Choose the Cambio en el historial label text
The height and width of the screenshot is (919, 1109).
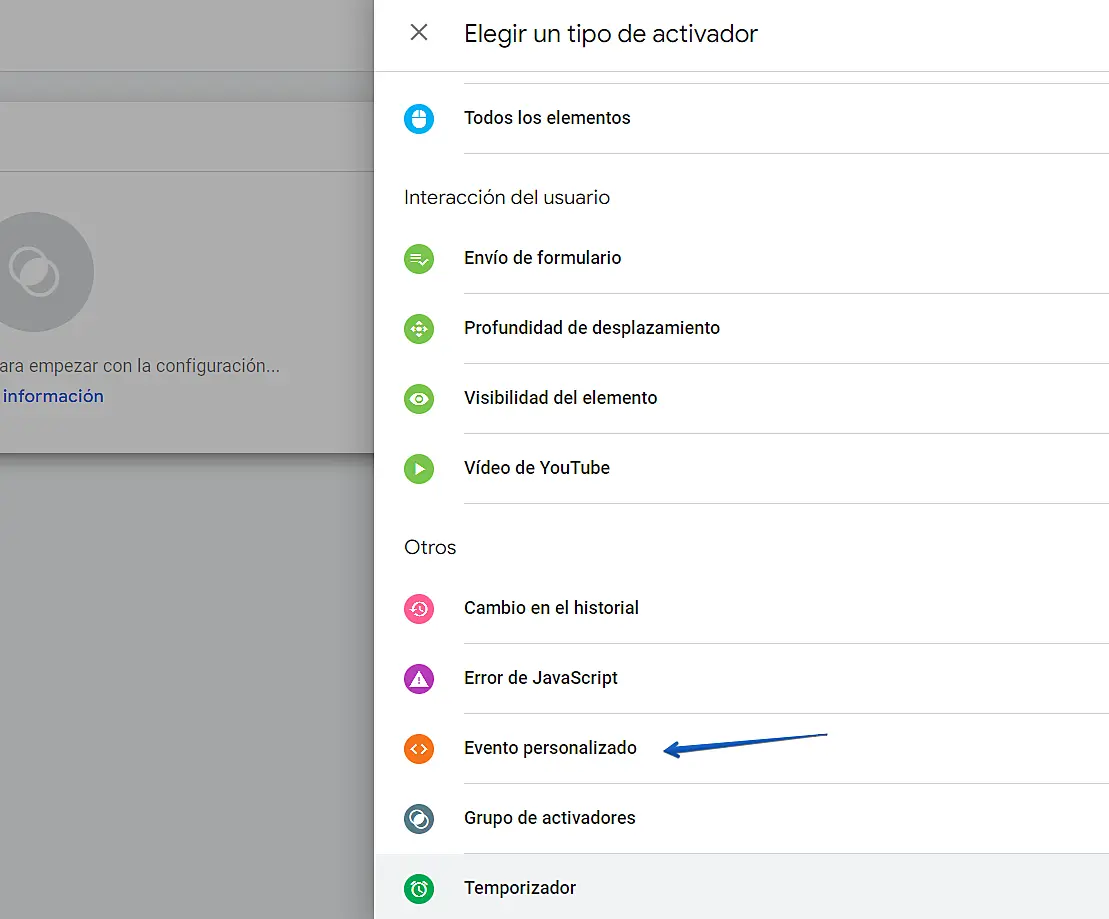(x=551, y=608)
